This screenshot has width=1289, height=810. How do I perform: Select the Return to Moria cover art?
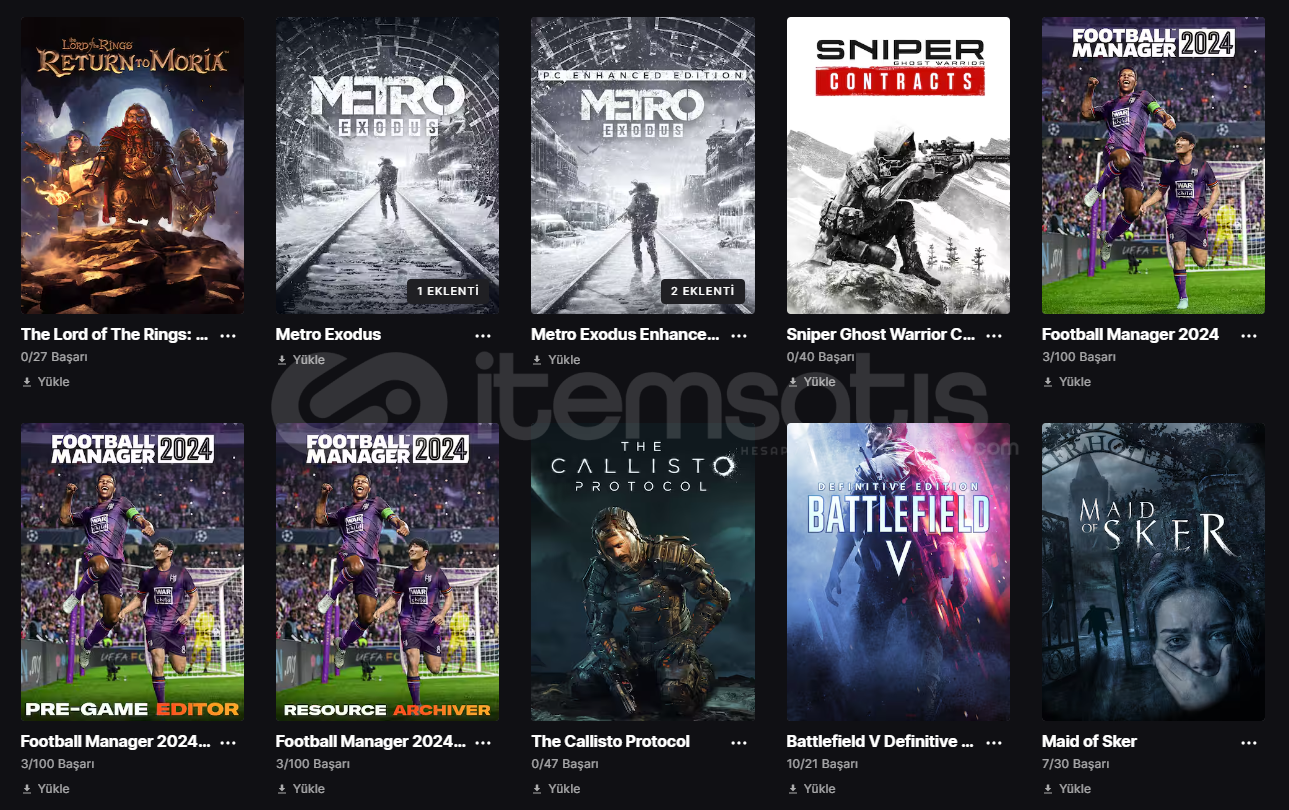(132, 165)
